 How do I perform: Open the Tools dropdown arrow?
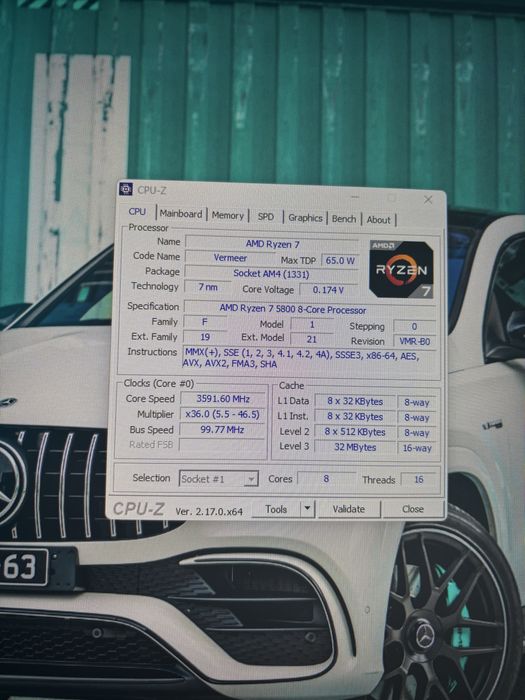coord(307,508)
